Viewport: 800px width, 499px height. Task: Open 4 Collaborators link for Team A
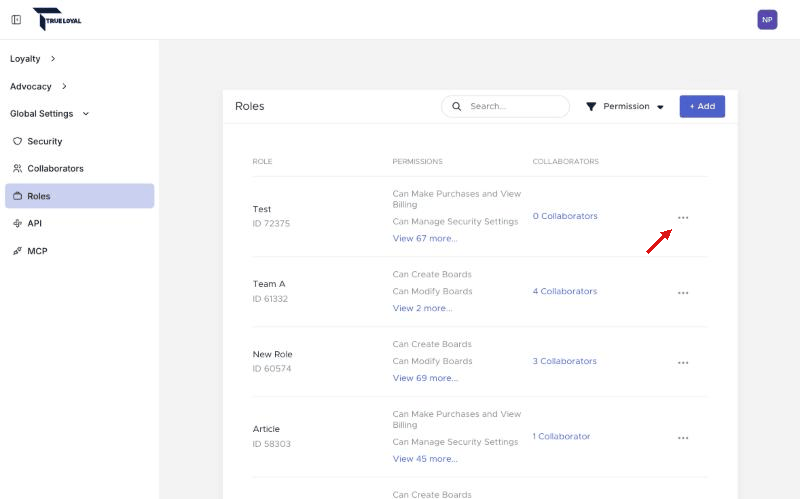pos(565,291)
